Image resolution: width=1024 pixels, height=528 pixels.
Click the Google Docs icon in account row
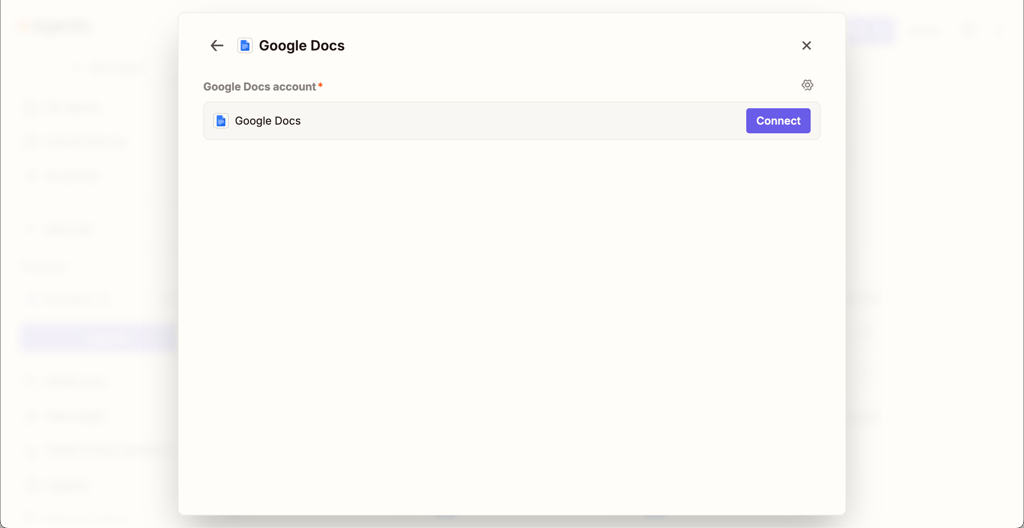tap(221, 121)
